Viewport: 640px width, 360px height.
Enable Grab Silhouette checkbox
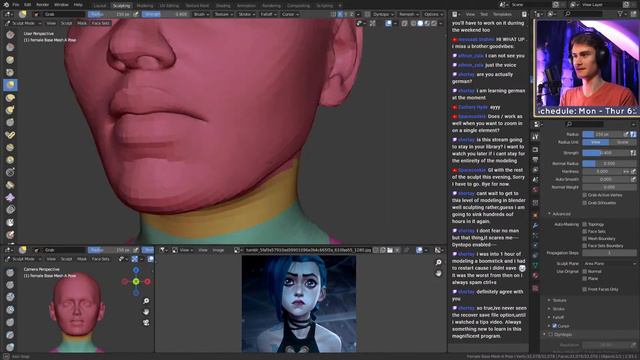584,203
